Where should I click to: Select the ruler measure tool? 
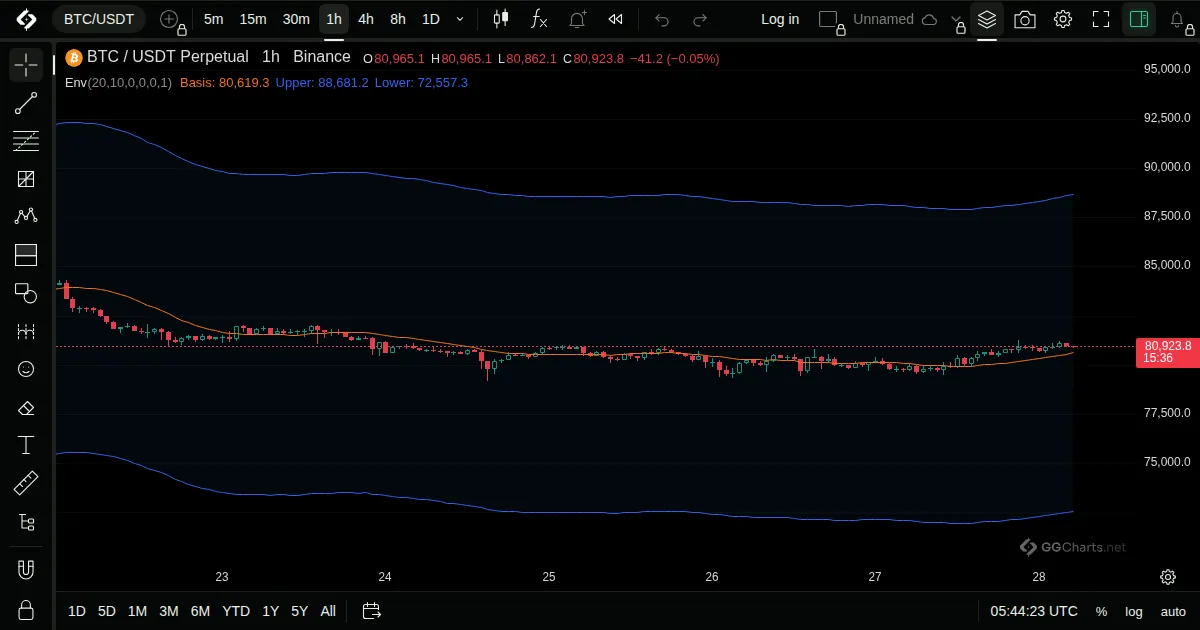click(26, 483)
